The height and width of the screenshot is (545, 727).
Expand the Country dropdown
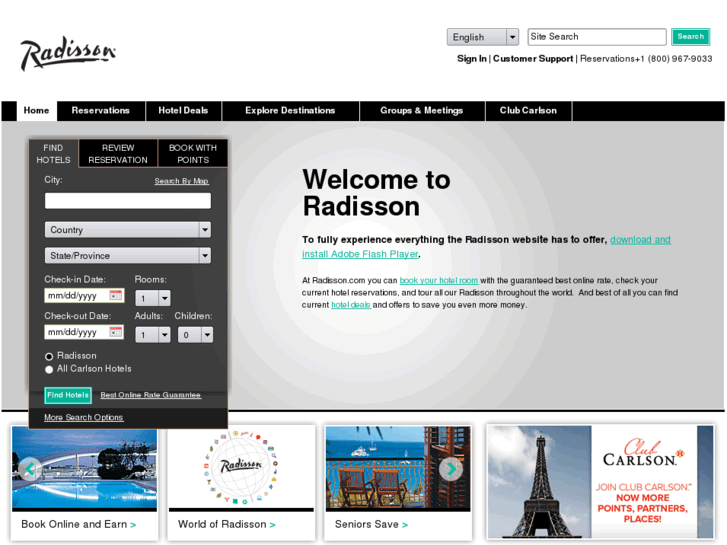128,230
